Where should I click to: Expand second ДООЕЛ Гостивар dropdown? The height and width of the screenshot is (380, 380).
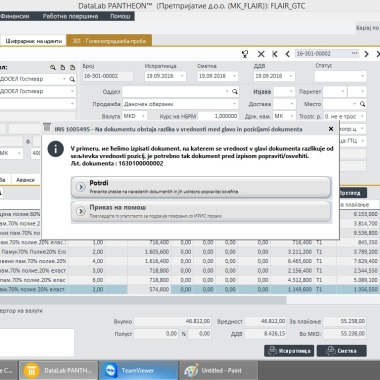click(72, 91)
